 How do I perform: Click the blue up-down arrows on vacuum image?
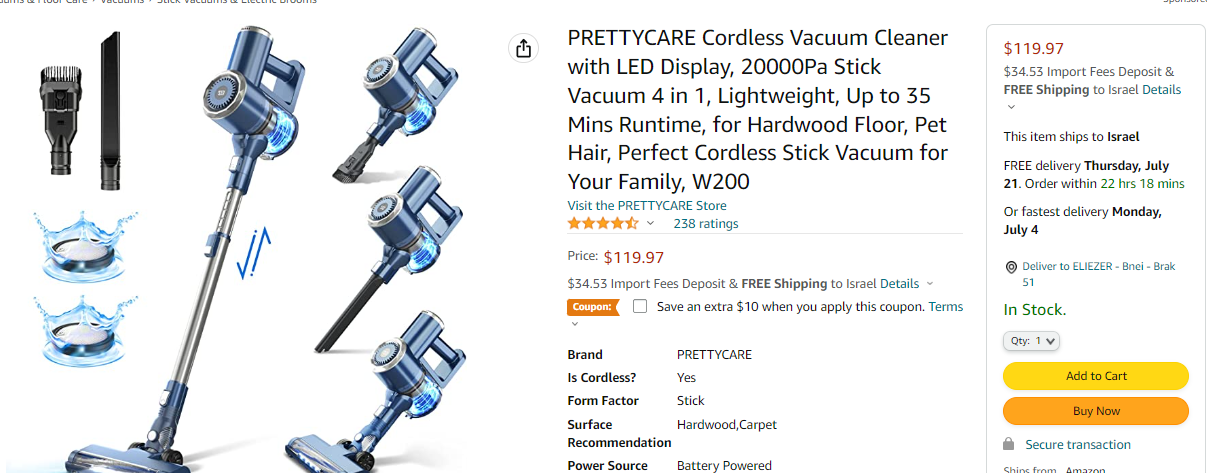254,252
